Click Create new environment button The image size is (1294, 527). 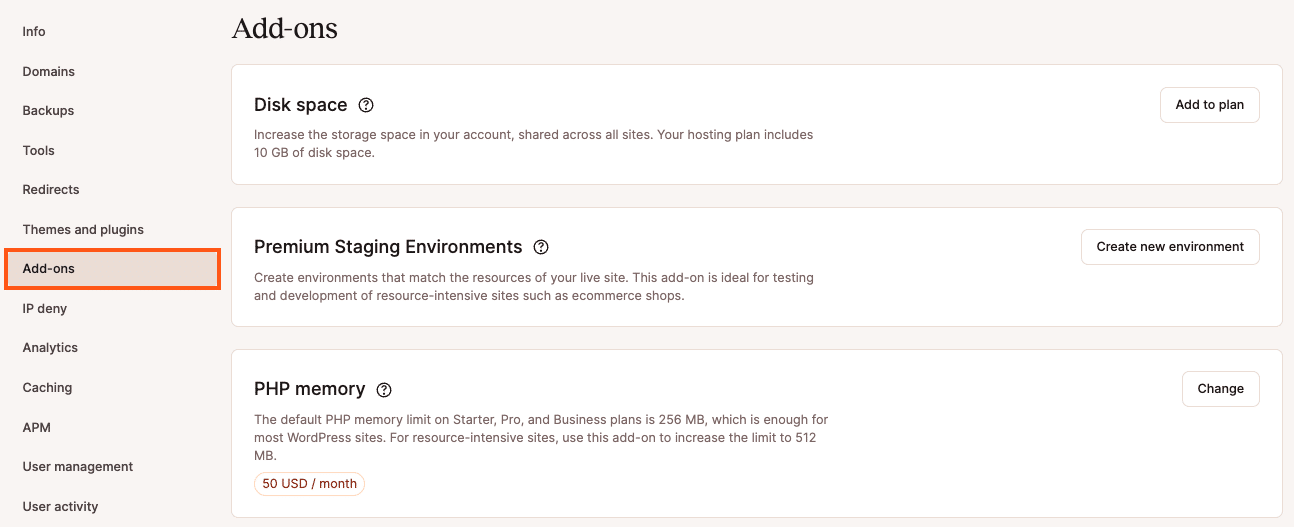[x=1170, y=247]
